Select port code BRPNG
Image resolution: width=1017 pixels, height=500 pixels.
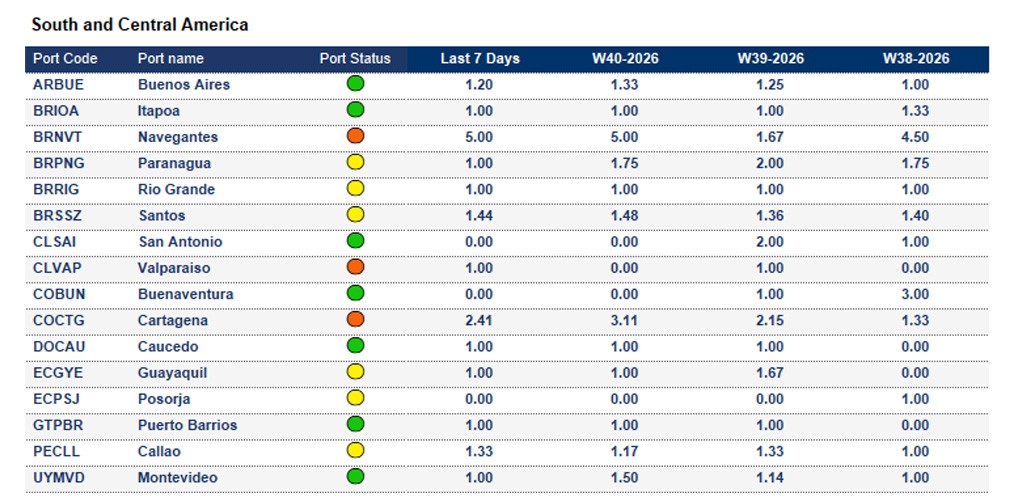coord(59,163)
